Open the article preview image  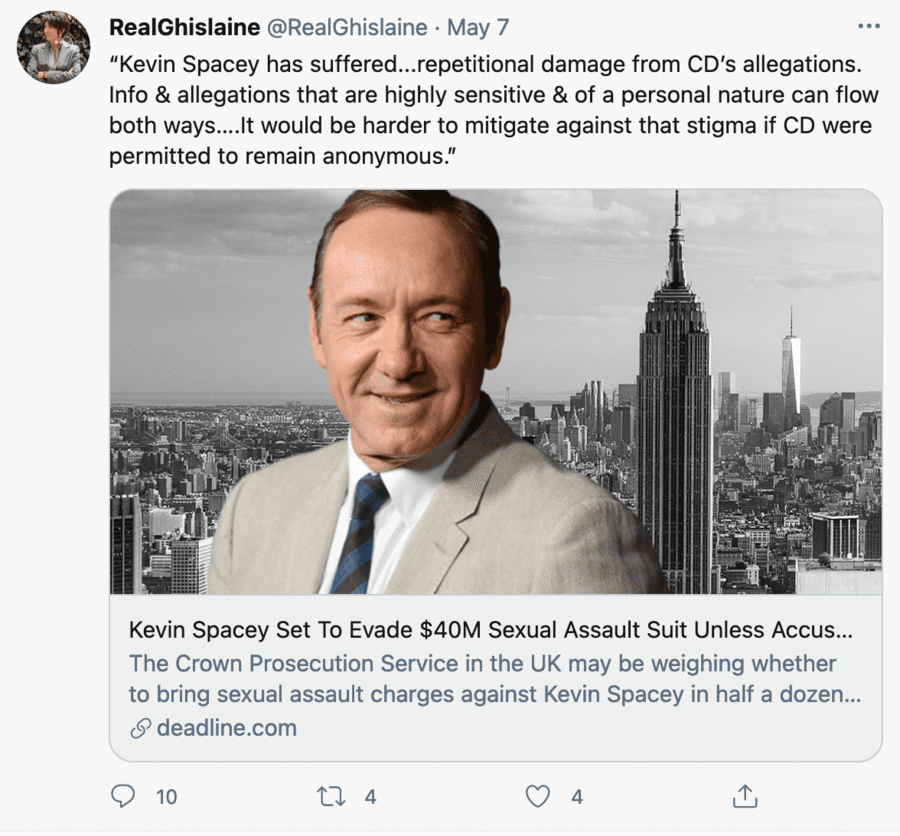(x=495, y=392)
